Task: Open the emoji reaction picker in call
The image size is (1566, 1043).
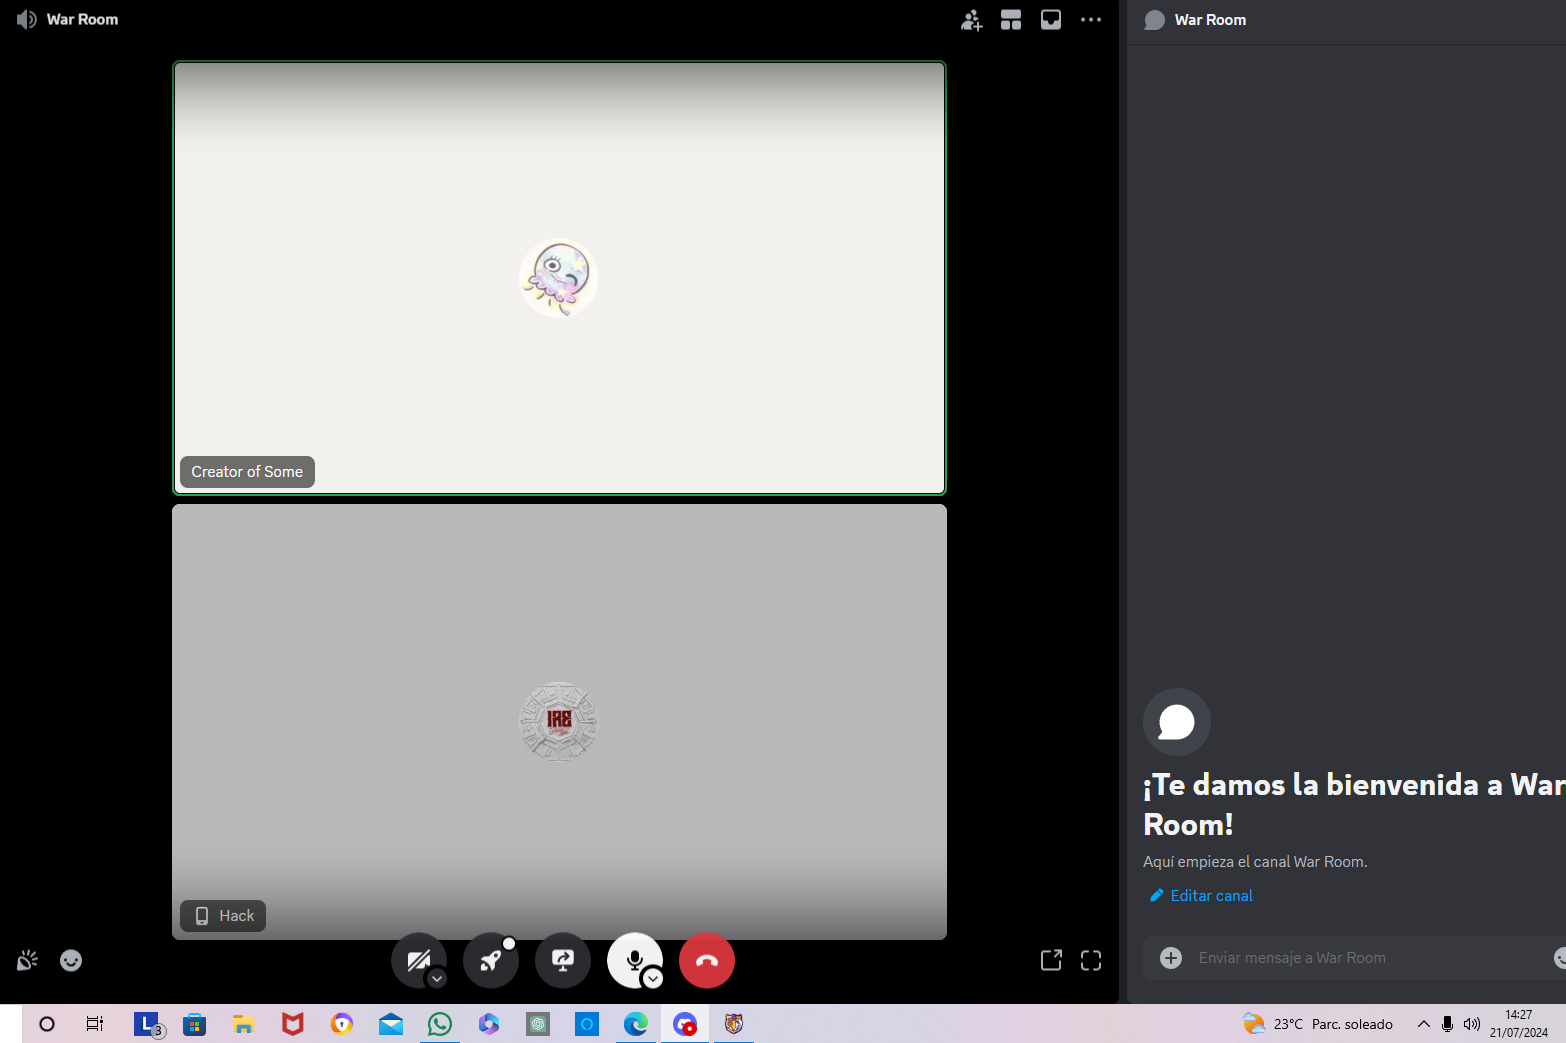Action: click(x=71, y=961)
